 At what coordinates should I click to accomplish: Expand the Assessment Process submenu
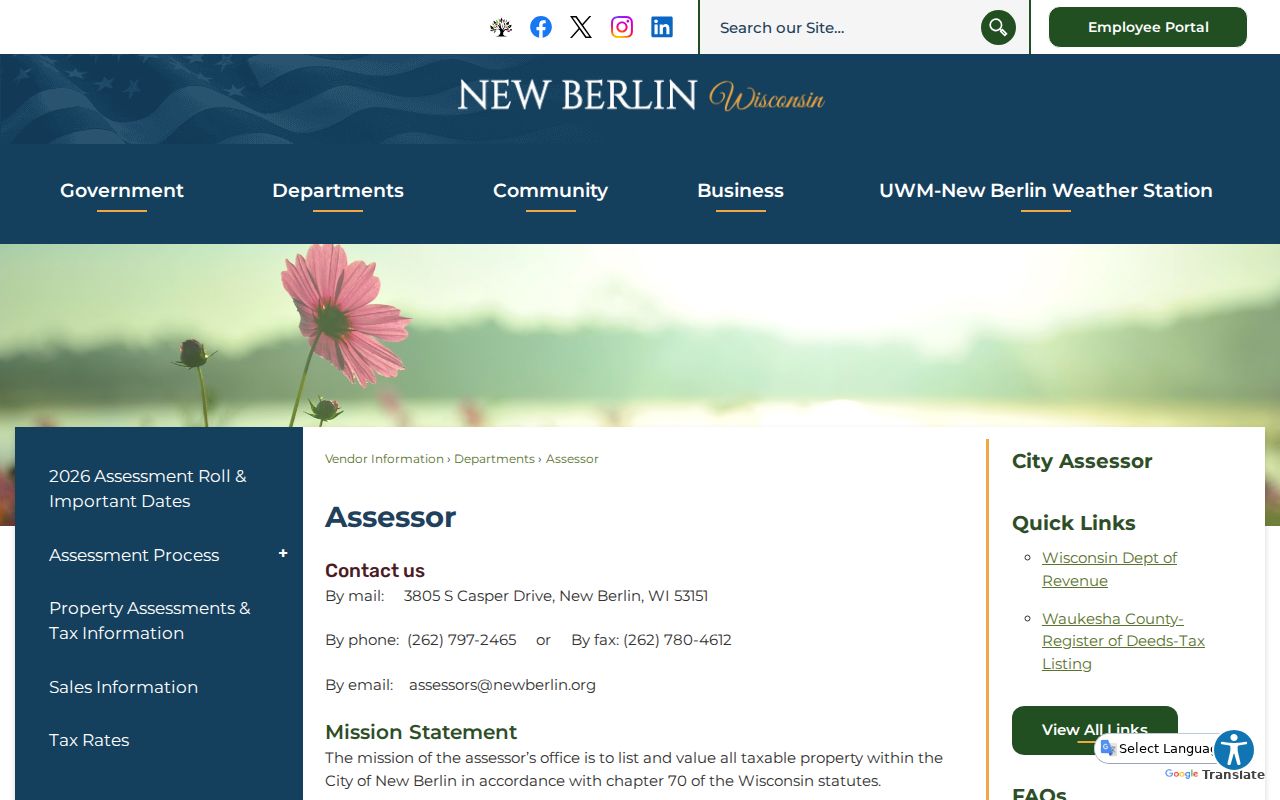click(283, 553)
